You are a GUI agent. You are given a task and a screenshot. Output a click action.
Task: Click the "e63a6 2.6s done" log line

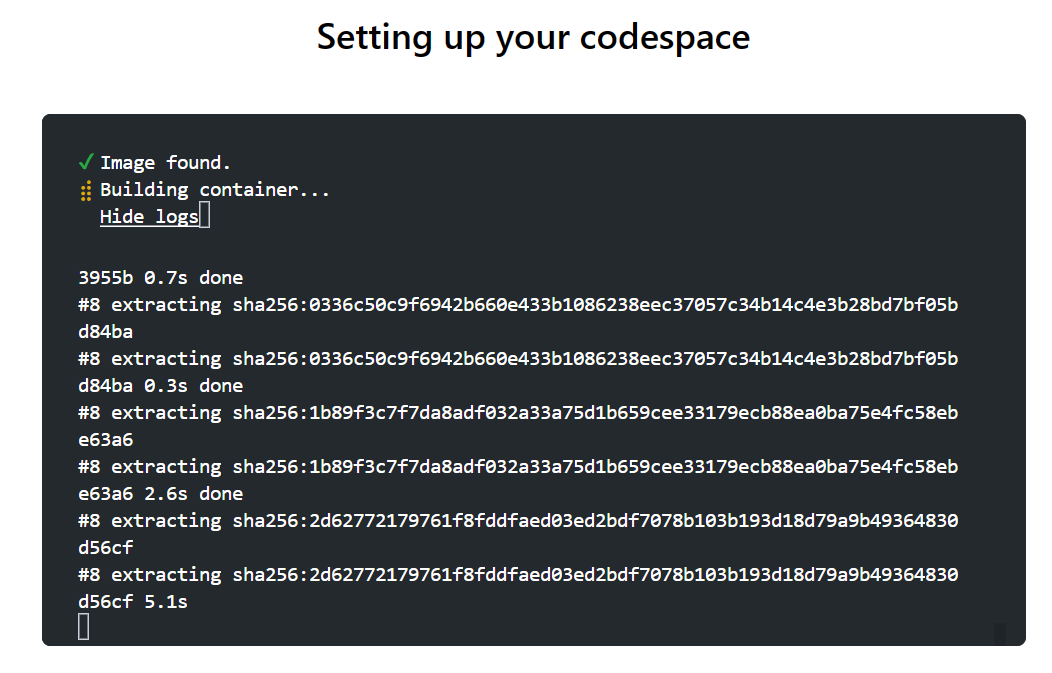(160, 494)
